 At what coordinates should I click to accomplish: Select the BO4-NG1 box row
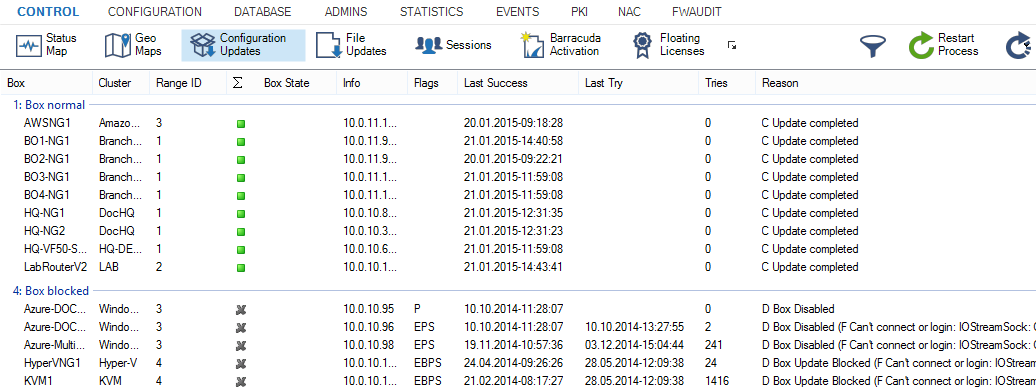click(x=518, y=195)
